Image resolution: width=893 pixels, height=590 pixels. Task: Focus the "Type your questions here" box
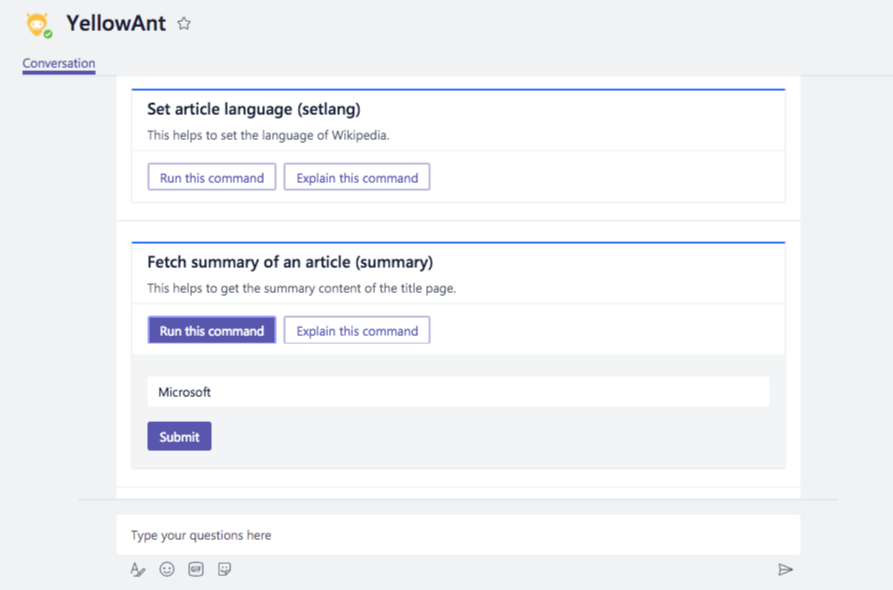click(458, 535)
